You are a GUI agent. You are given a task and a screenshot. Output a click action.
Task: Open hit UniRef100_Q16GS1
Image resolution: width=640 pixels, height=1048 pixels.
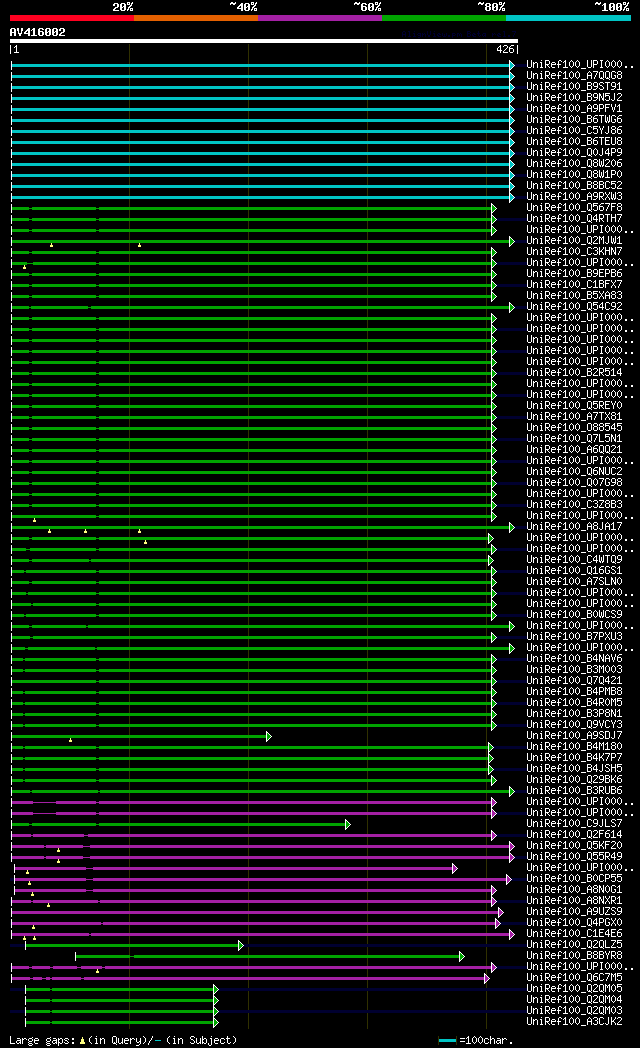click(x=574, y=570)
